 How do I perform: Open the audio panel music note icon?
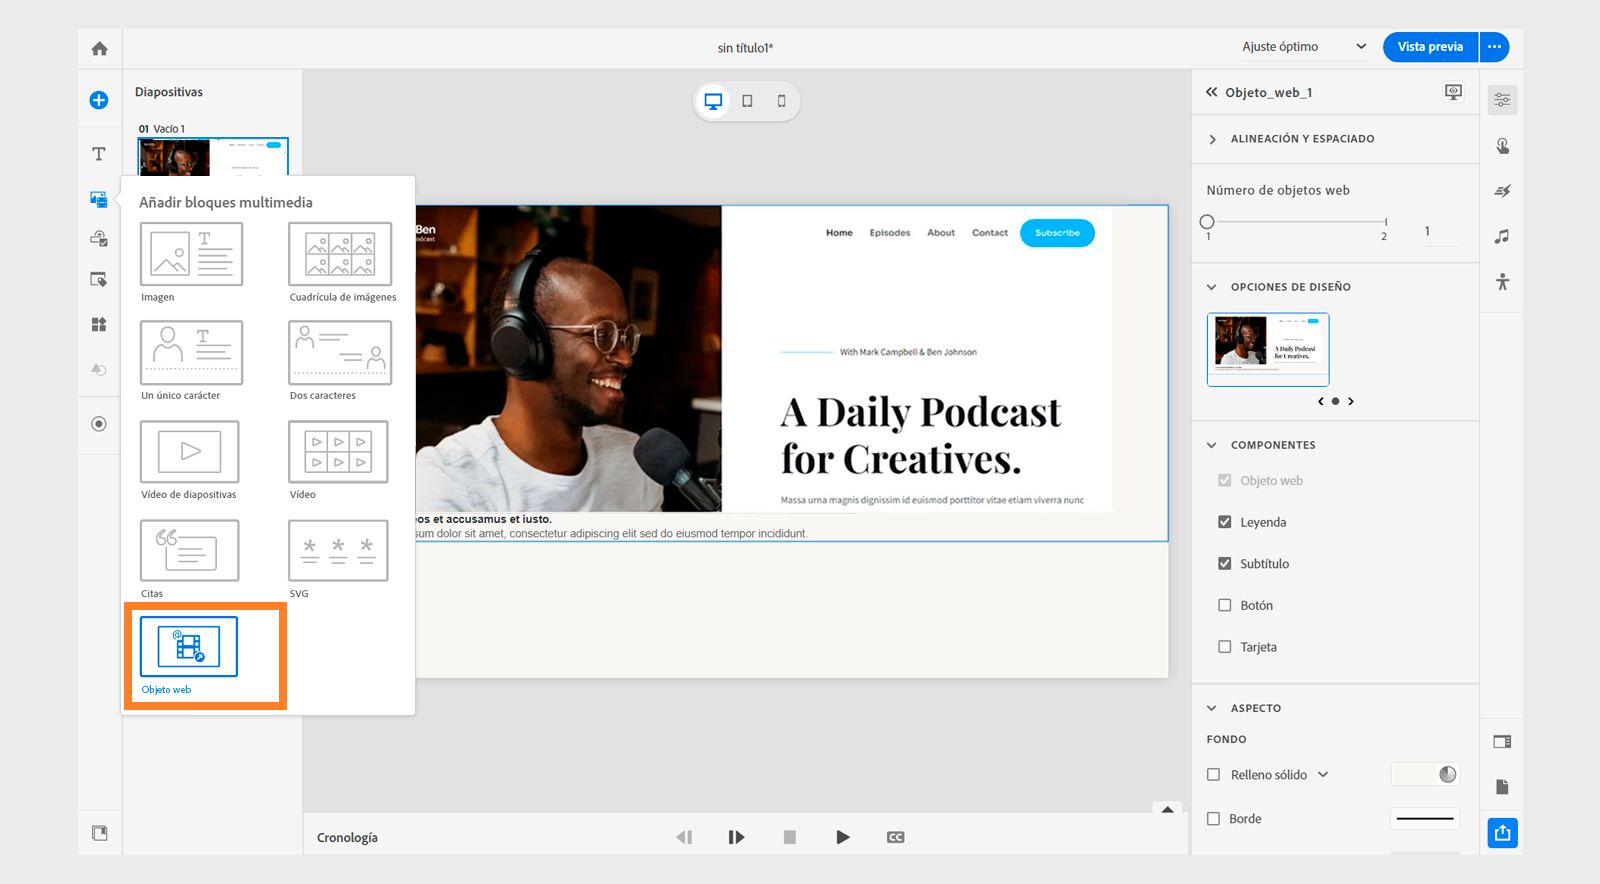[x=1501, y=237]
